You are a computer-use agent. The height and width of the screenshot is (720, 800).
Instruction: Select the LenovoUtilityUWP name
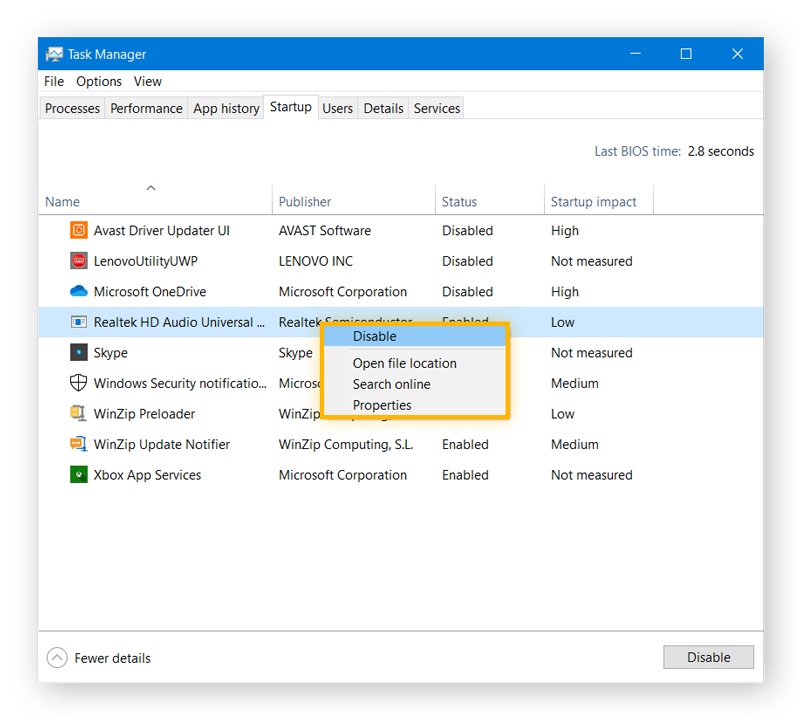click(x=145, y=261)
